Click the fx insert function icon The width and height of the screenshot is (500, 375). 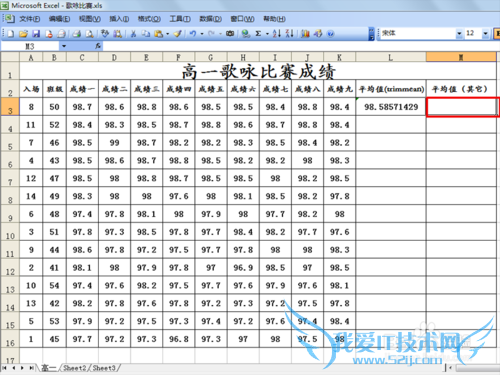[98, 46]
